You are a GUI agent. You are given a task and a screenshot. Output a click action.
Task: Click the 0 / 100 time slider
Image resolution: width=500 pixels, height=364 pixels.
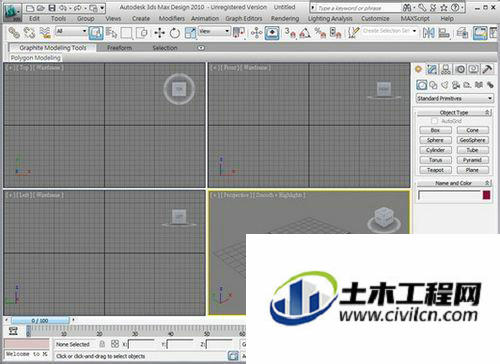40,320
